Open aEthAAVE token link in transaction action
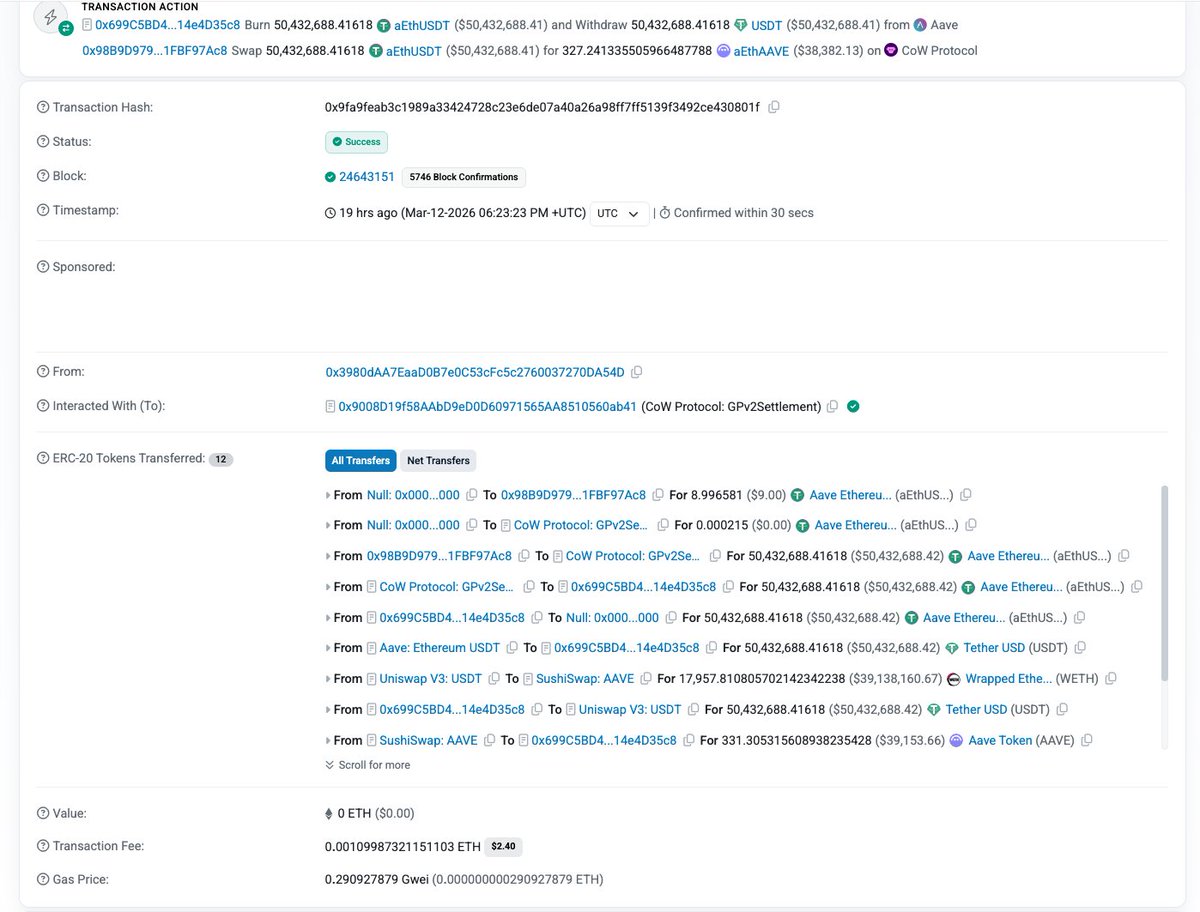The height and width of the screenshot is (912, 1200). tap(761, 50)
